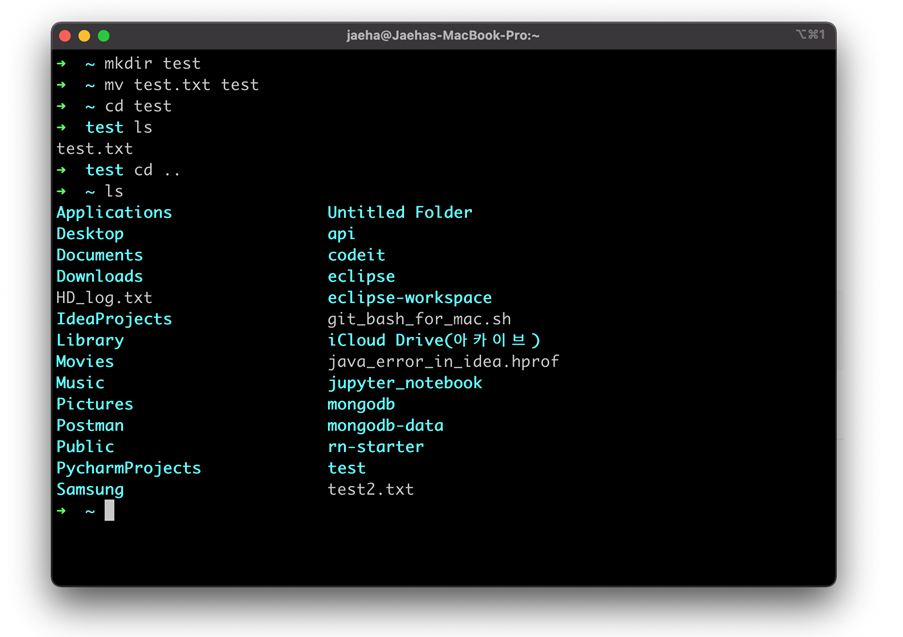
Task: Click the api directory entry
Action: [342, 234]
